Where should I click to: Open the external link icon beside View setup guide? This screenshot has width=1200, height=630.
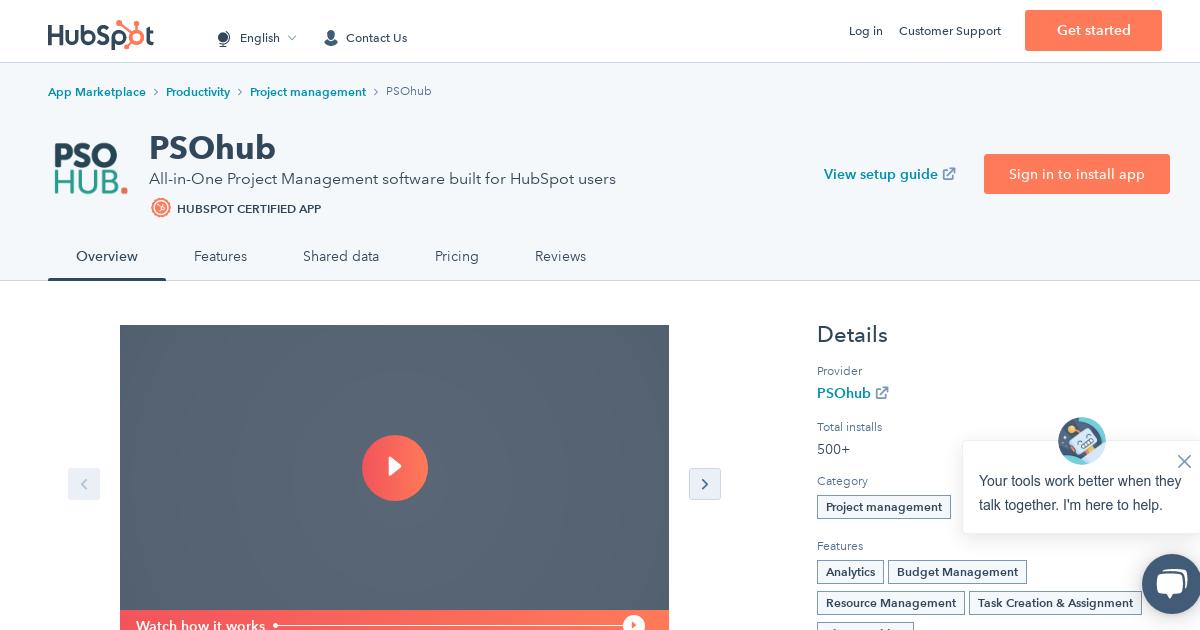click(x=948, y=173)
